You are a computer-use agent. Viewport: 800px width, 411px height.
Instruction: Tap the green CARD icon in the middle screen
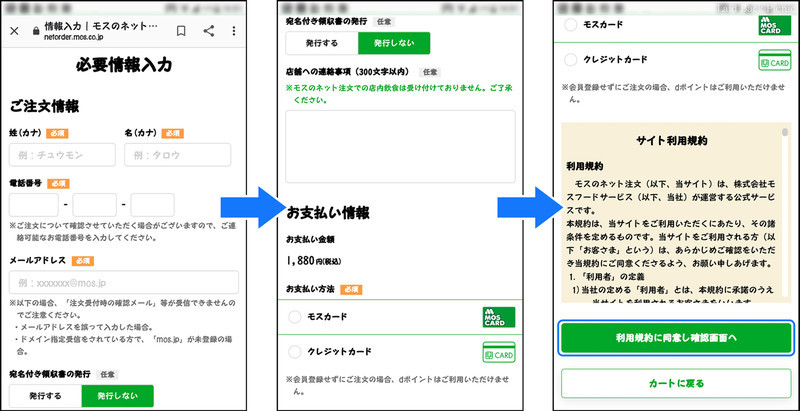pos(498,352)
